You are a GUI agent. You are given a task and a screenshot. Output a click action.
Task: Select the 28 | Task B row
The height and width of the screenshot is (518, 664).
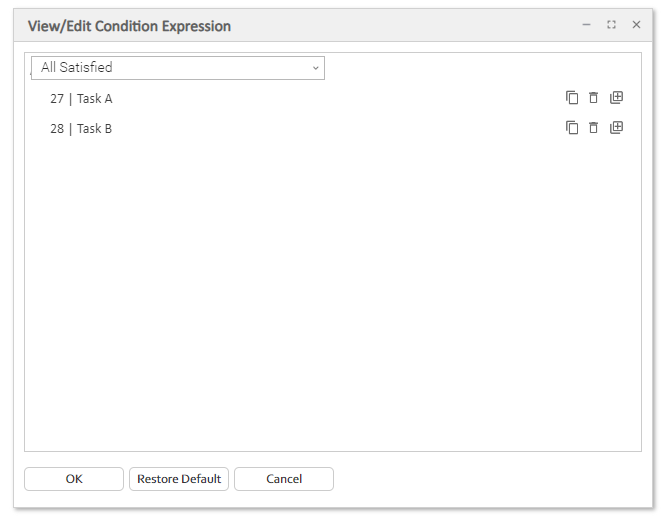coord(81,129)
